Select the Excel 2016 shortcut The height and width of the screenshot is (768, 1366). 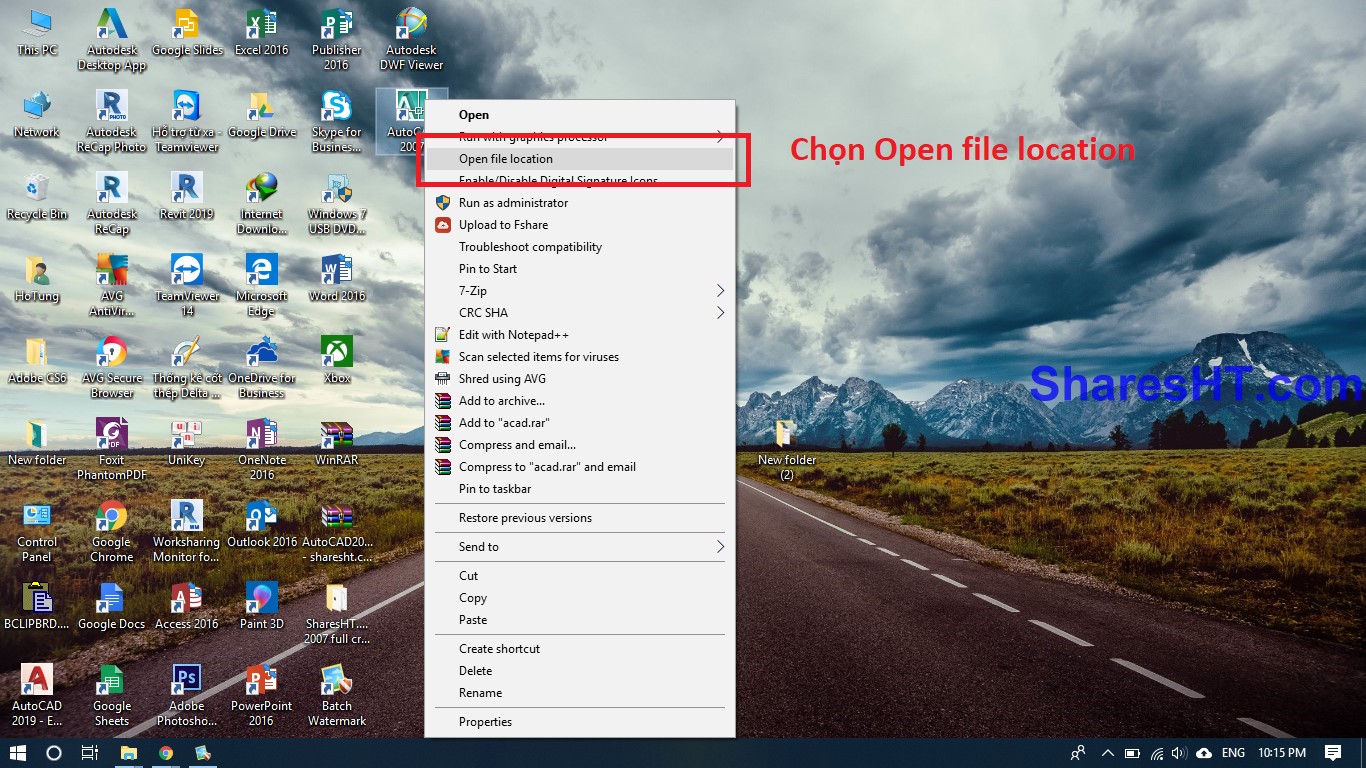pos(262,33)
